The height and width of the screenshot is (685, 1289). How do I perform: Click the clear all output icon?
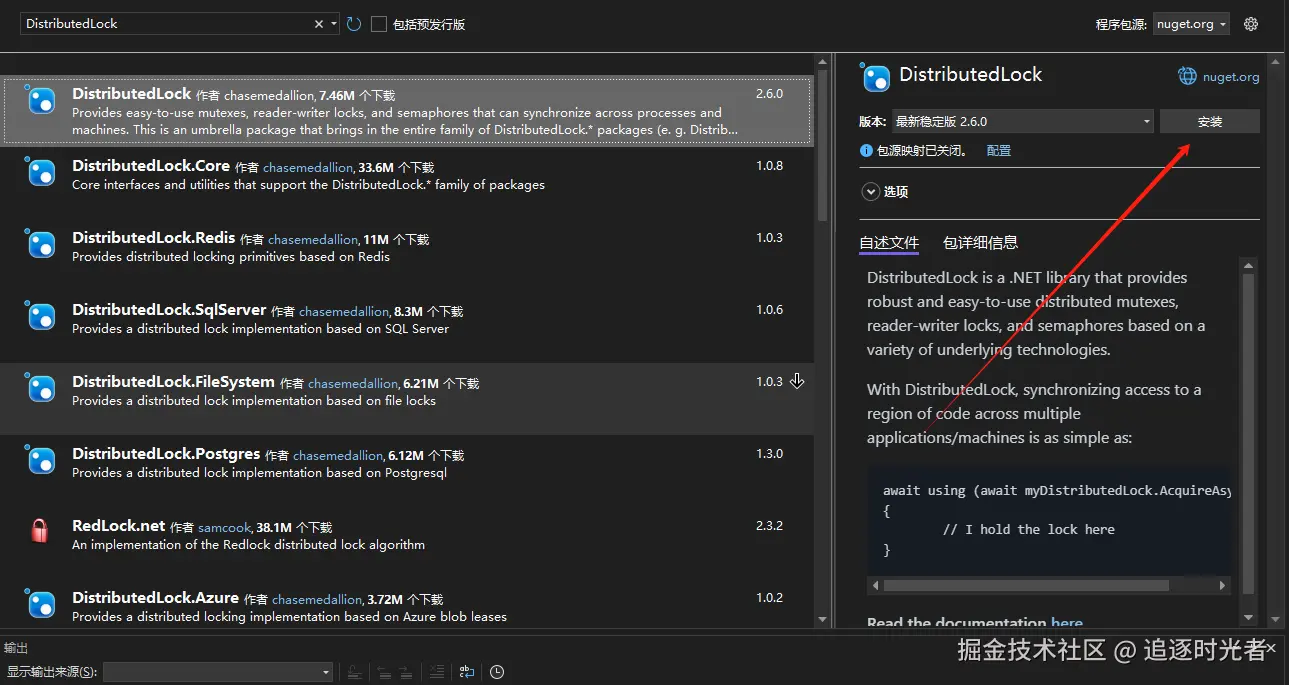coord(436,672)
